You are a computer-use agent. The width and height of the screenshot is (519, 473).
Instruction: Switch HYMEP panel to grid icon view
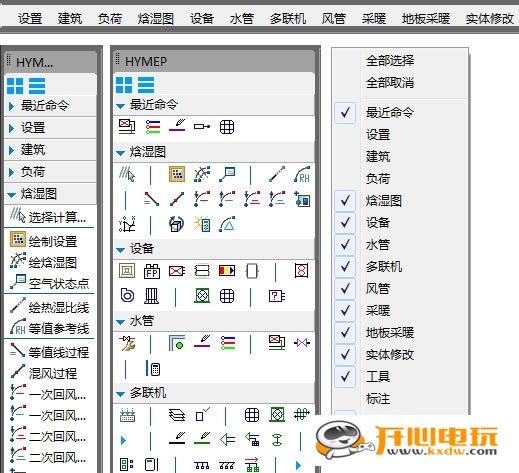(124, 85)
